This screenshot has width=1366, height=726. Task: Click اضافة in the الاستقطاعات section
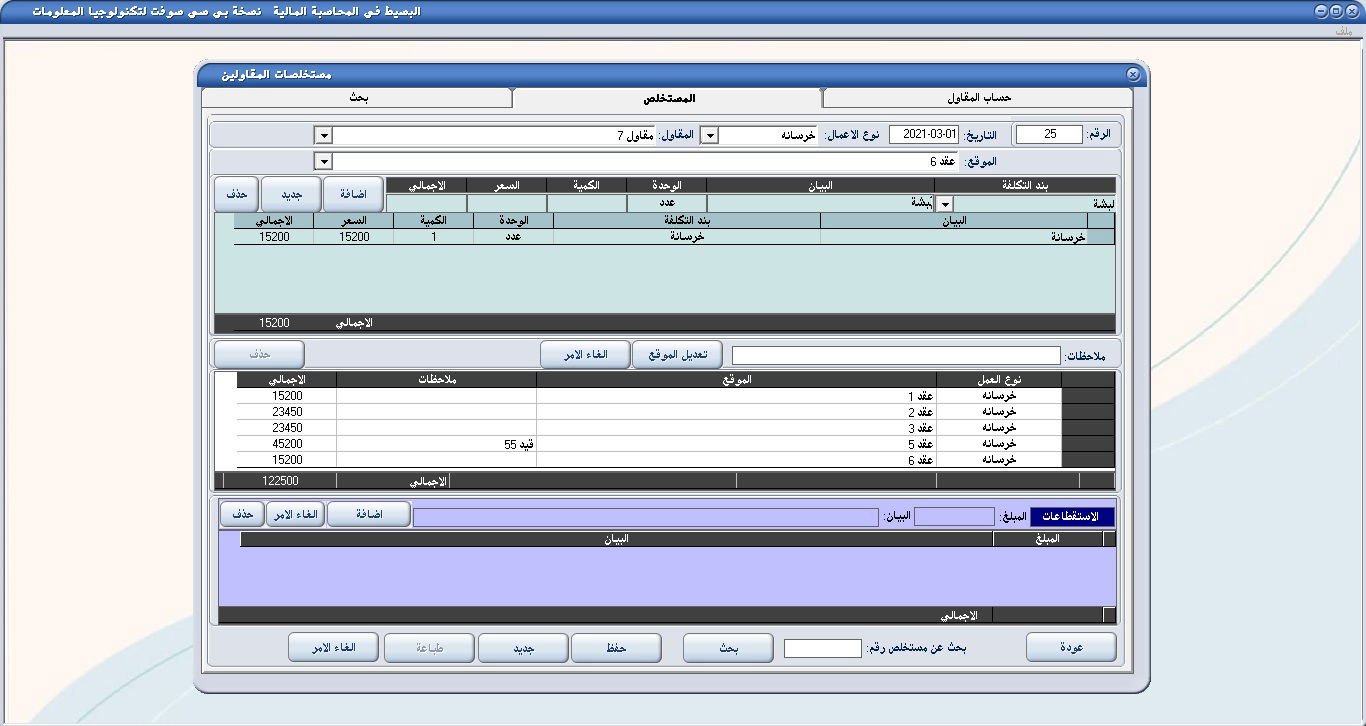coord(368,514)
